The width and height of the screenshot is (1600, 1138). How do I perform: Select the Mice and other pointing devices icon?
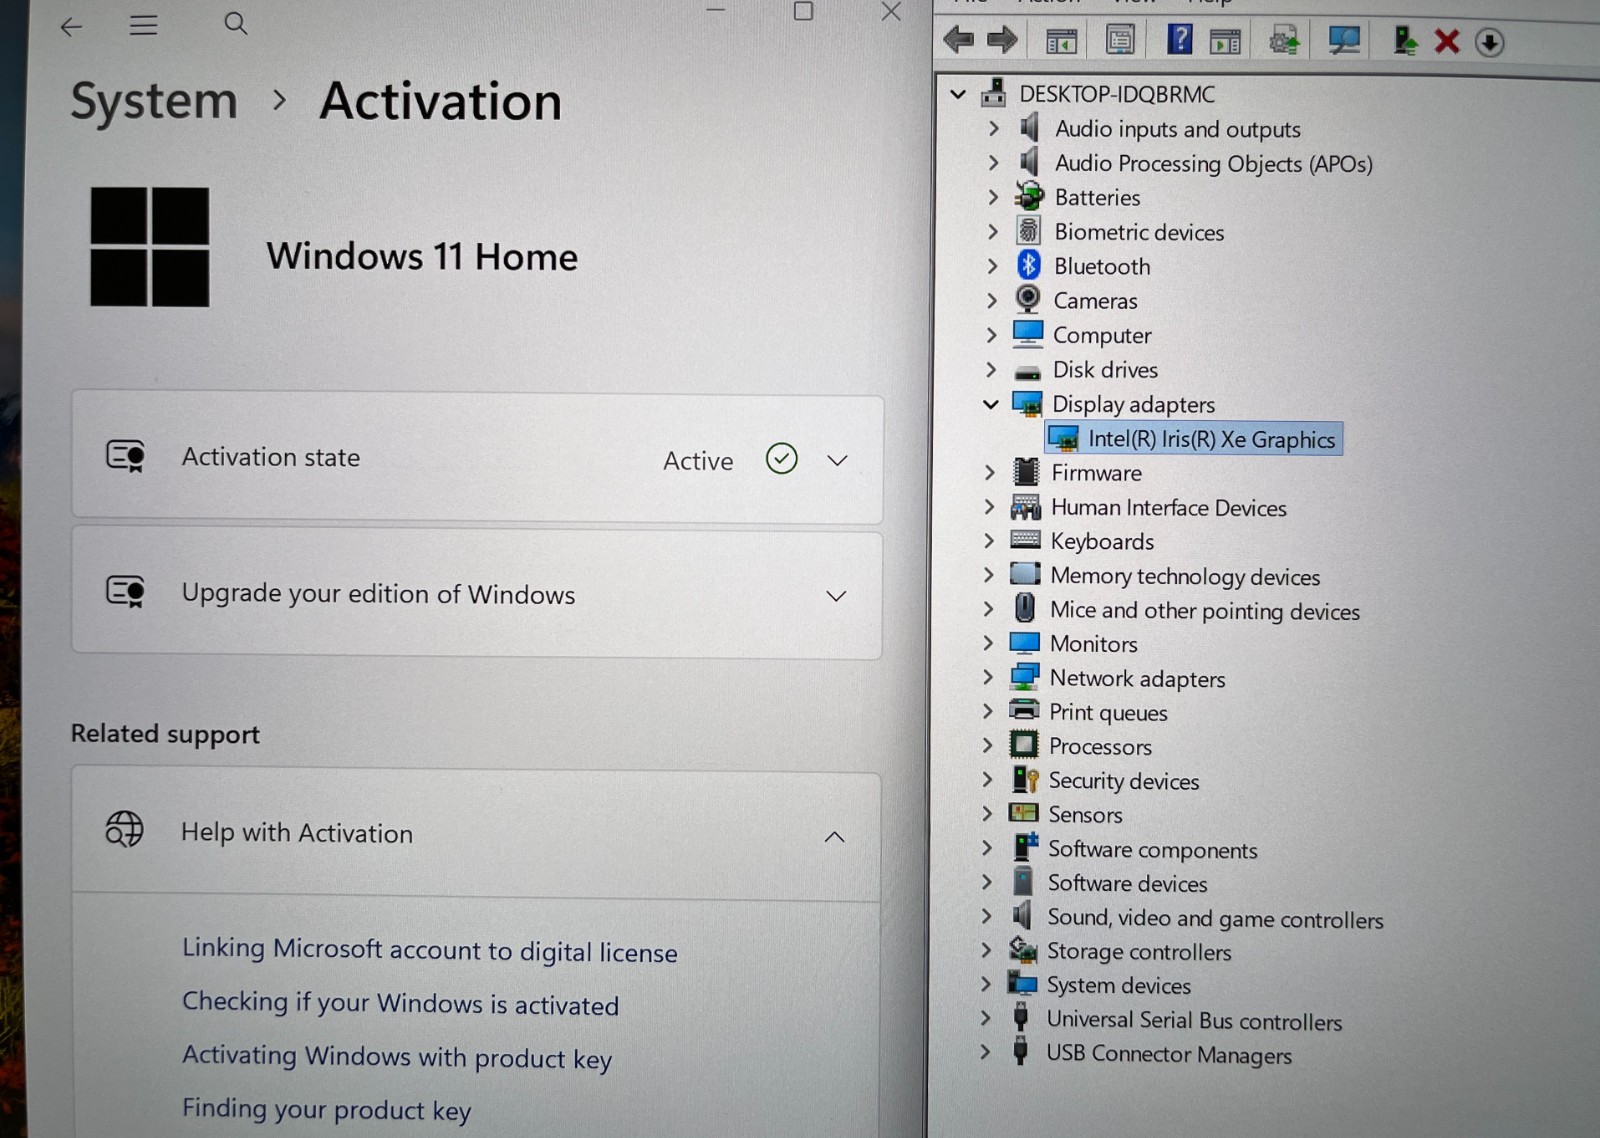tap(1025, 608)
